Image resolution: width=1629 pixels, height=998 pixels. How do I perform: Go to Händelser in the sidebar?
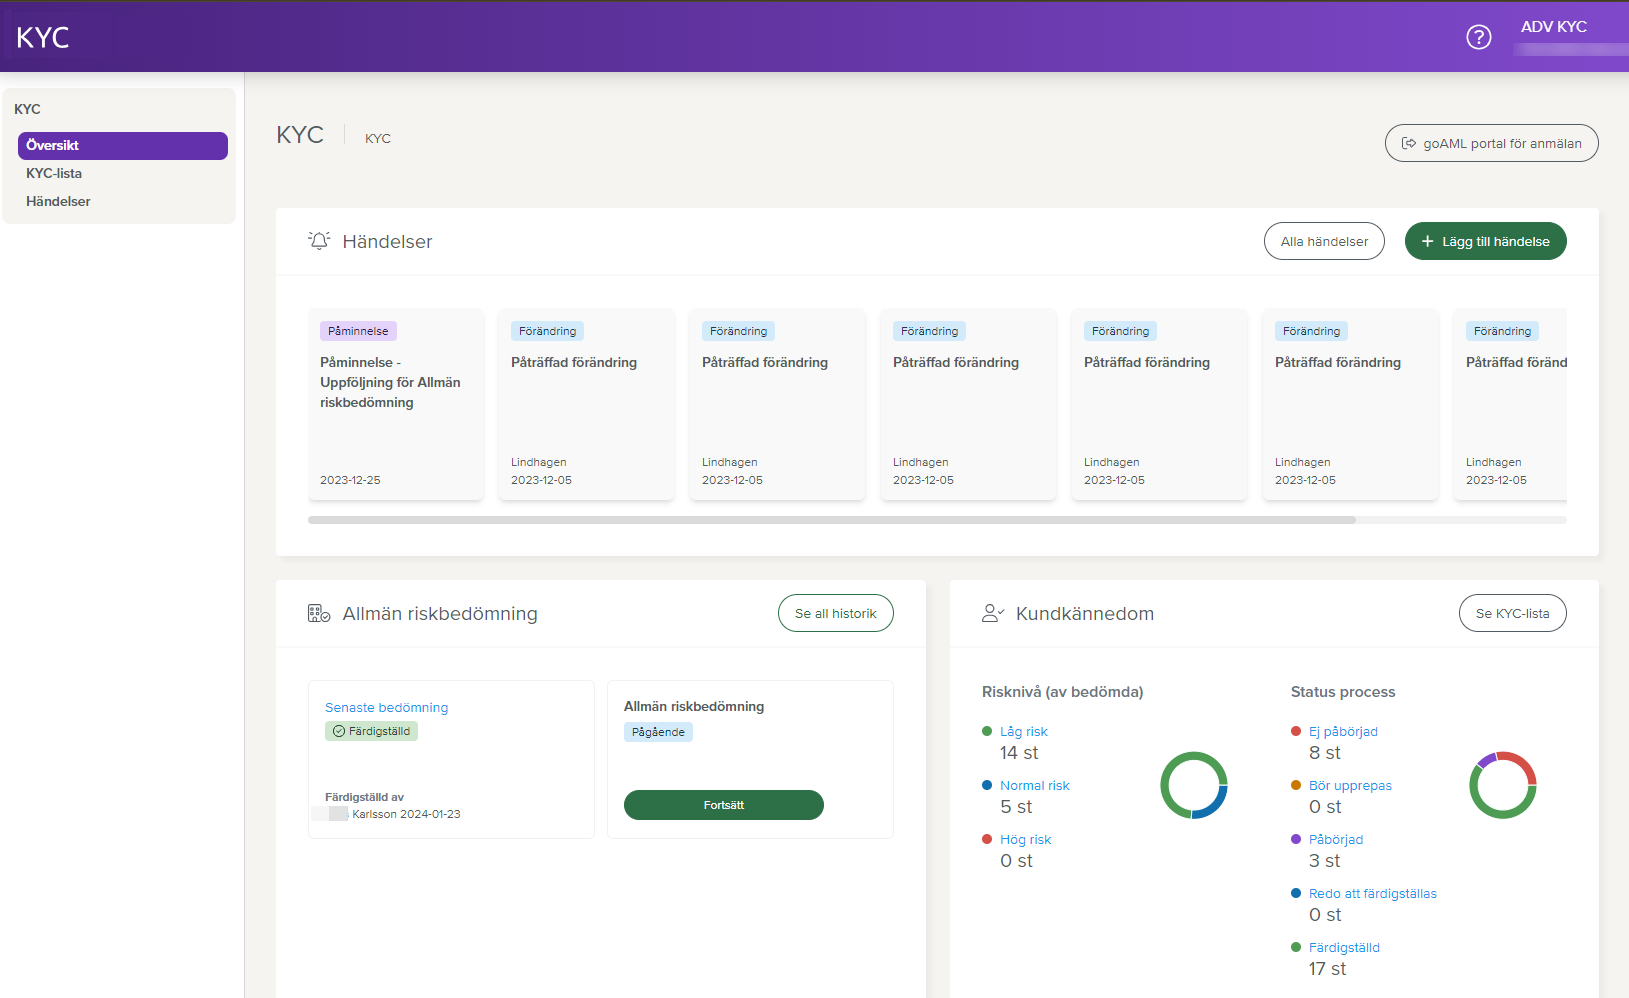click(58, 201)
